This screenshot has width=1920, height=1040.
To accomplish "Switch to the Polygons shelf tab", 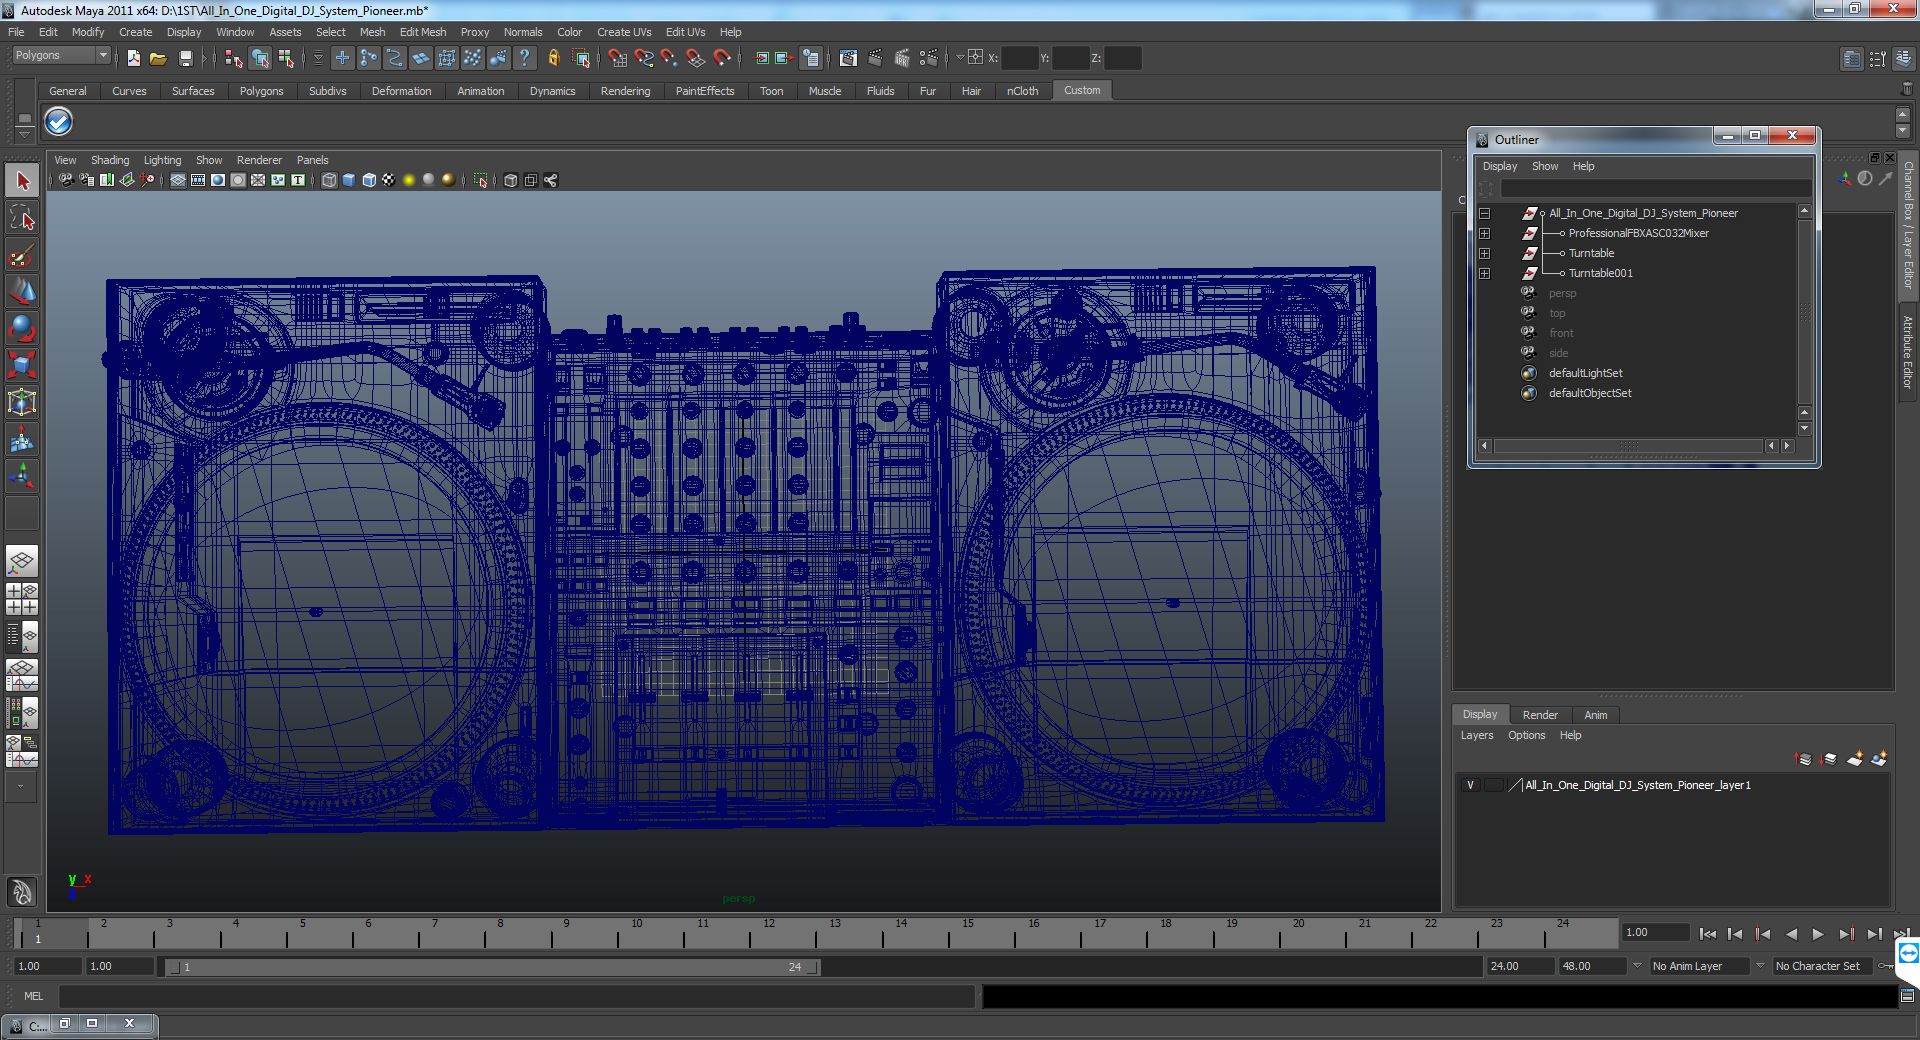I will pyautogui.click(x=261, y=91).
